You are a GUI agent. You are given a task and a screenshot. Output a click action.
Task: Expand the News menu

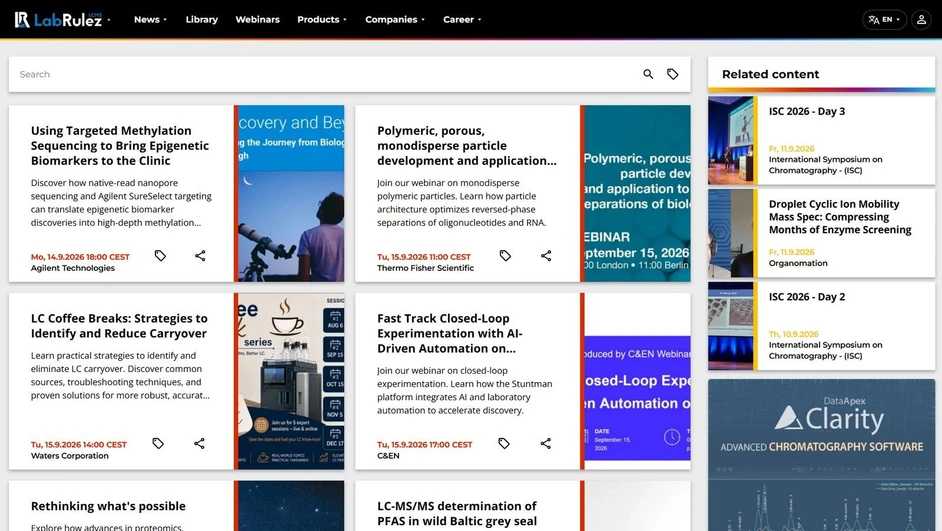pyautogui.click(x=150, y=20)
